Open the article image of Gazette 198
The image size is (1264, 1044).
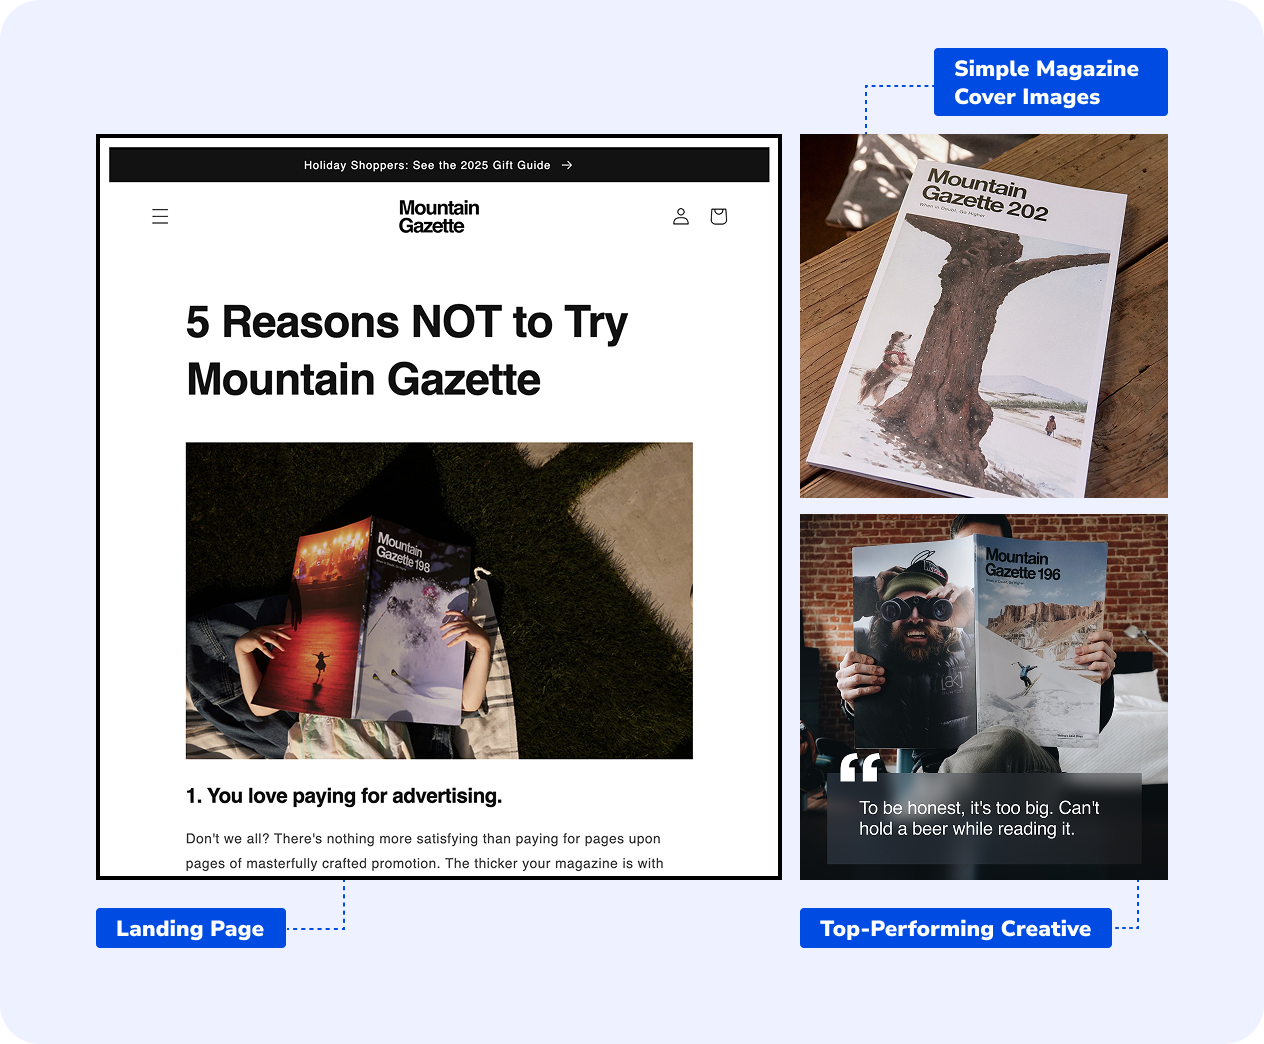[439, 600]
